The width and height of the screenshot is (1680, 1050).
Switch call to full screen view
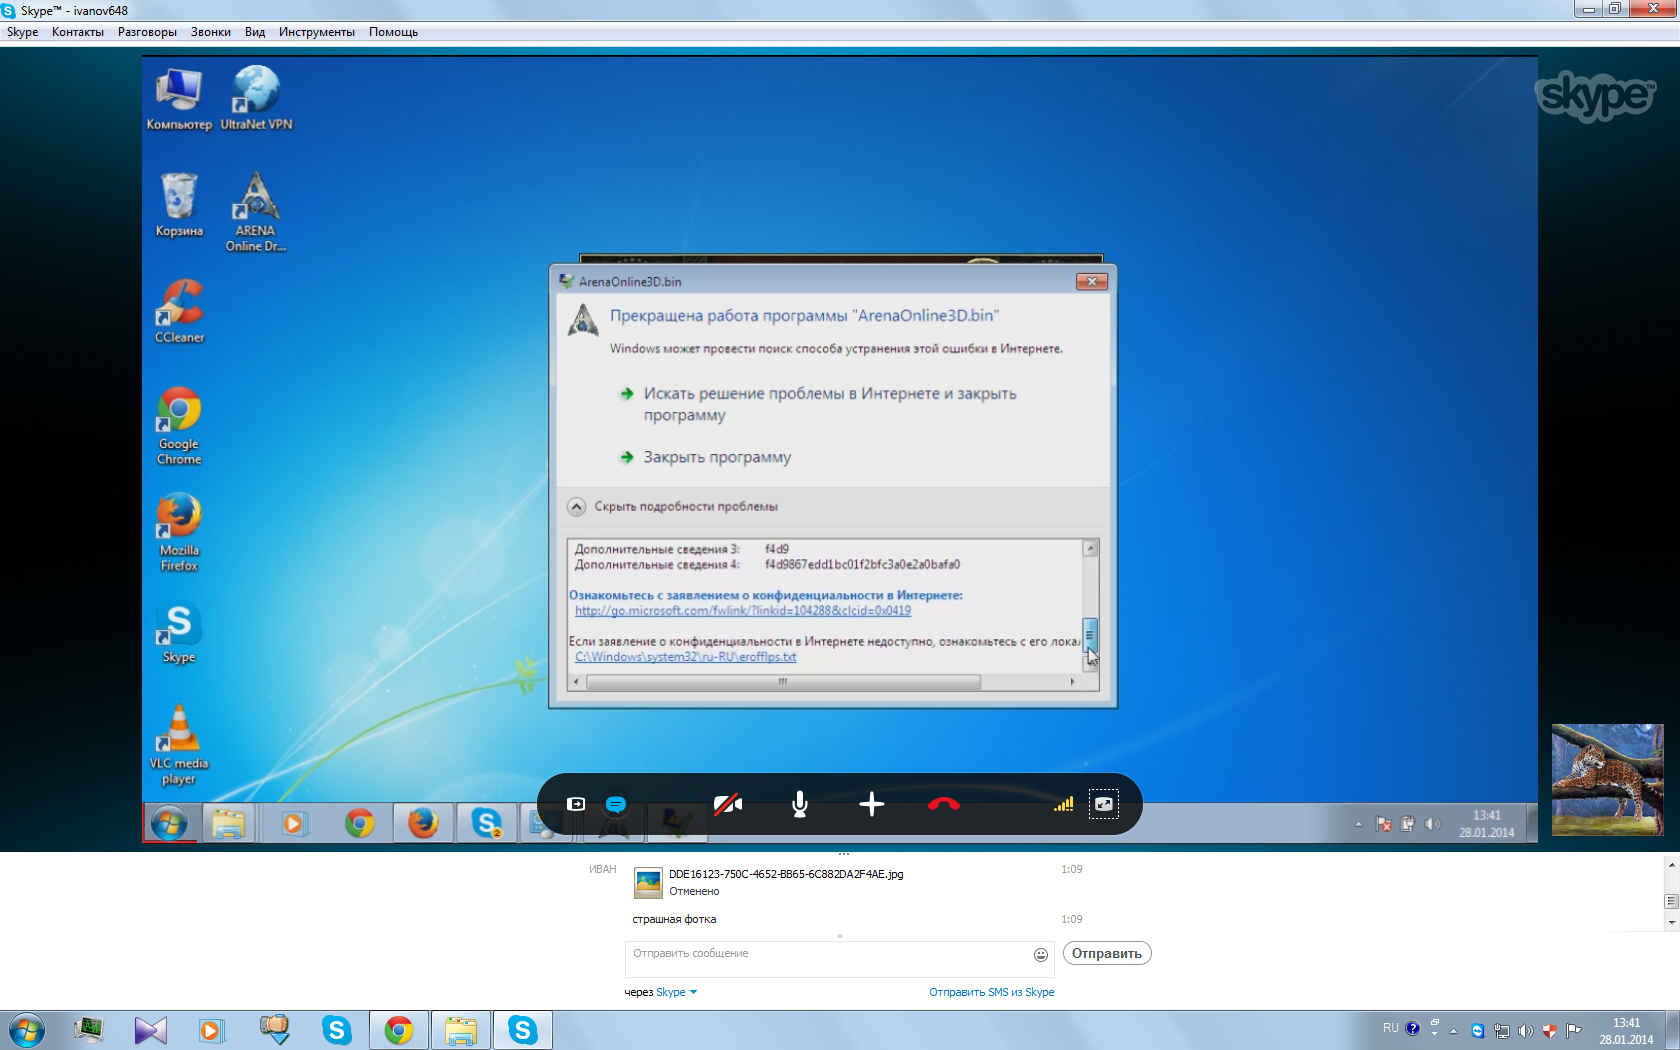pyautogui.click(x=1104, y=804)
